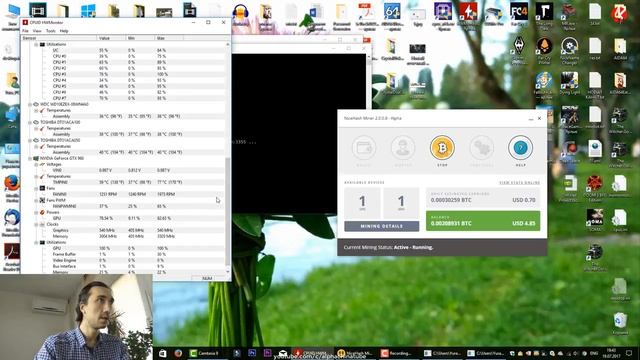Image resolution: width=640 pixels, height=360 pixels.
Task: Select the CPU #3 utilization row
Action: [124, 74]
